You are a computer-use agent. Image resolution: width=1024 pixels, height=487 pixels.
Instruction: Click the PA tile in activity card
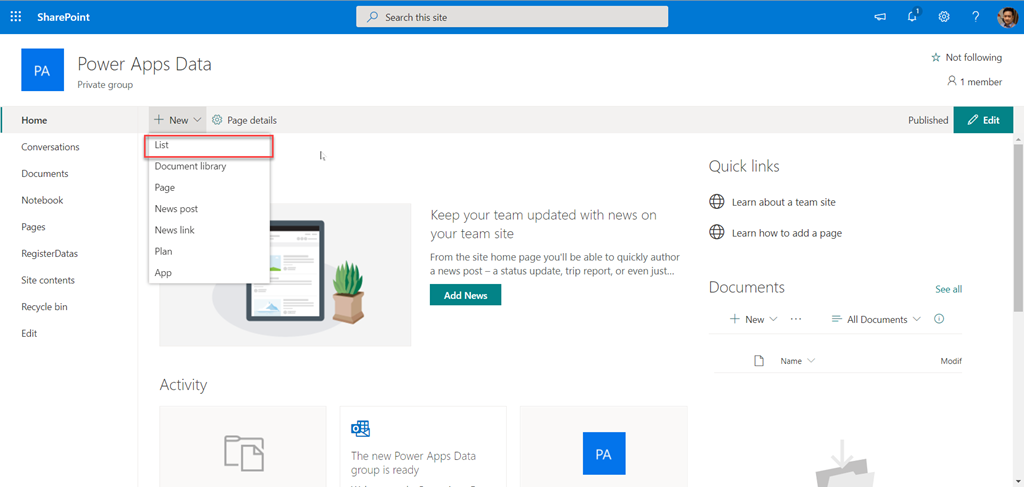click(x=604, y=454)
